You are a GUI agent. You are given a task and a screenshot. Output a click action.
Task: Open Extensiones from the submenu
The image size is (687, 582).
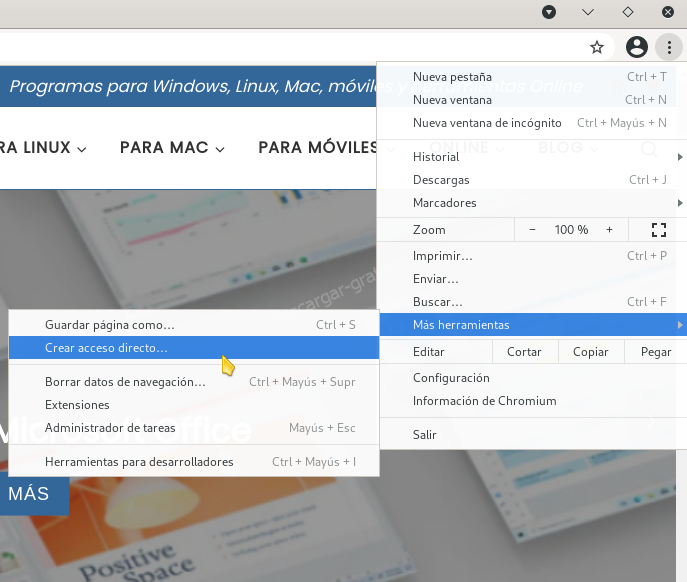194,405
